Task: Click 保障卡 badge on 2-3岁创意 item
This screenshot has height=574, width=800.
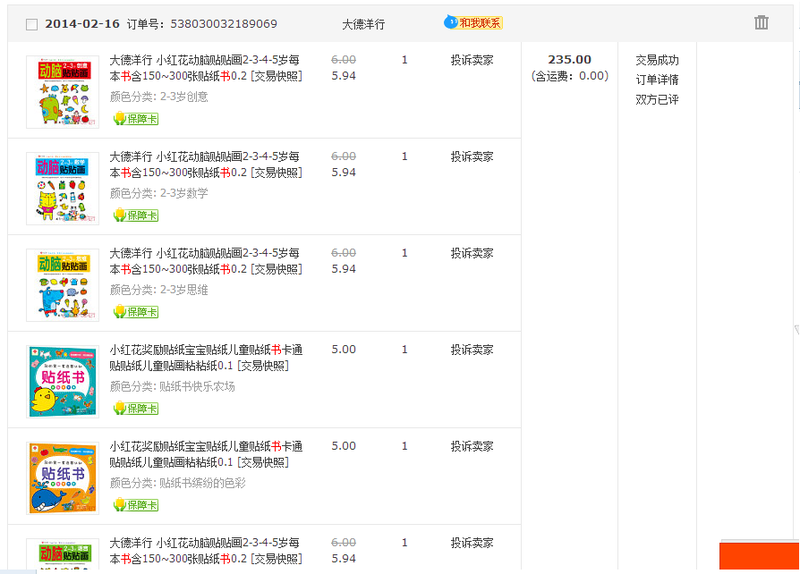Action: point(136,119)
